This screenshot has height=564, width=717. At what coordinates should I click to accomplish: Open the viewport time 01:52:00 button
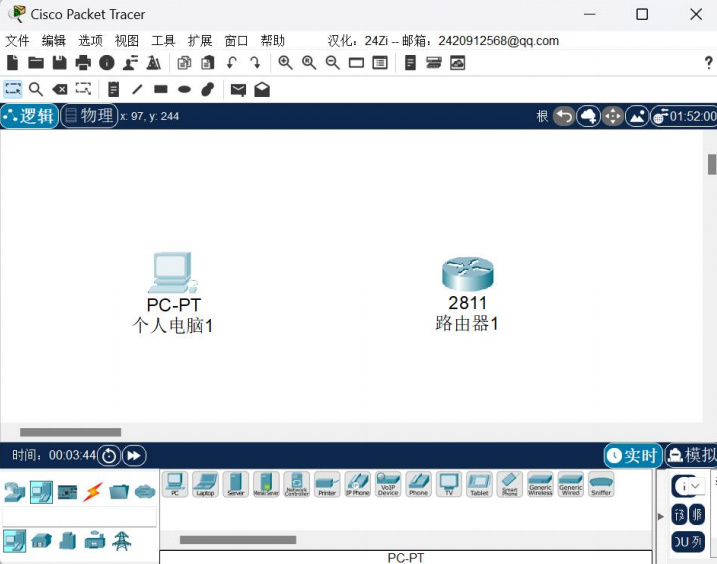click(685, 116)
